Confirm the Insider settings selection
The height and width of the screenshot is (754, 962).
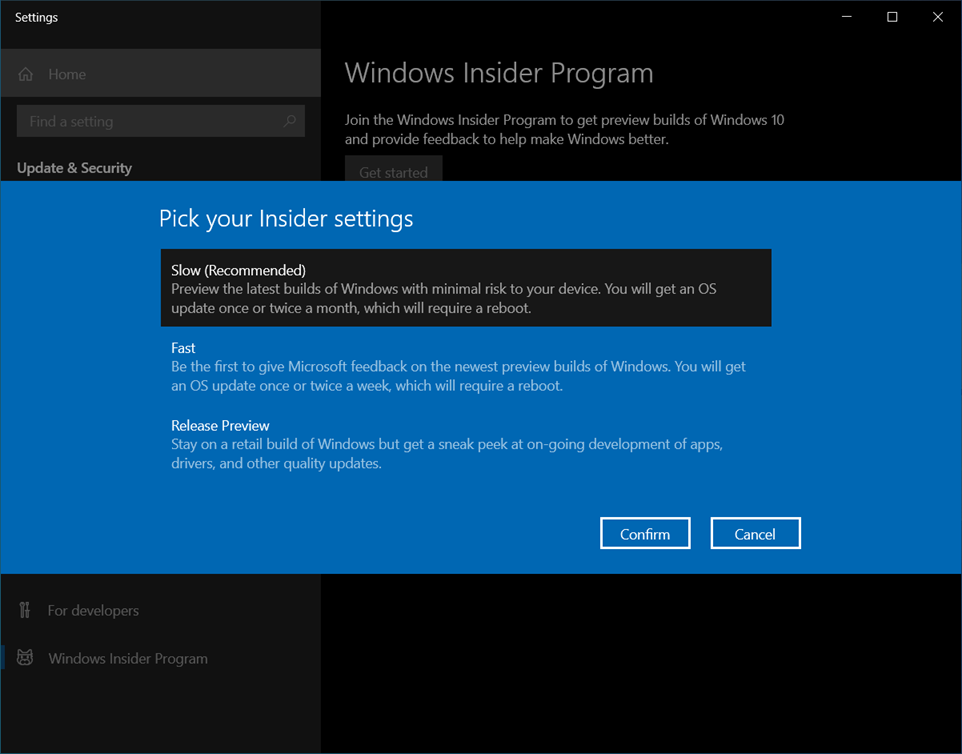tap(645, 534)
